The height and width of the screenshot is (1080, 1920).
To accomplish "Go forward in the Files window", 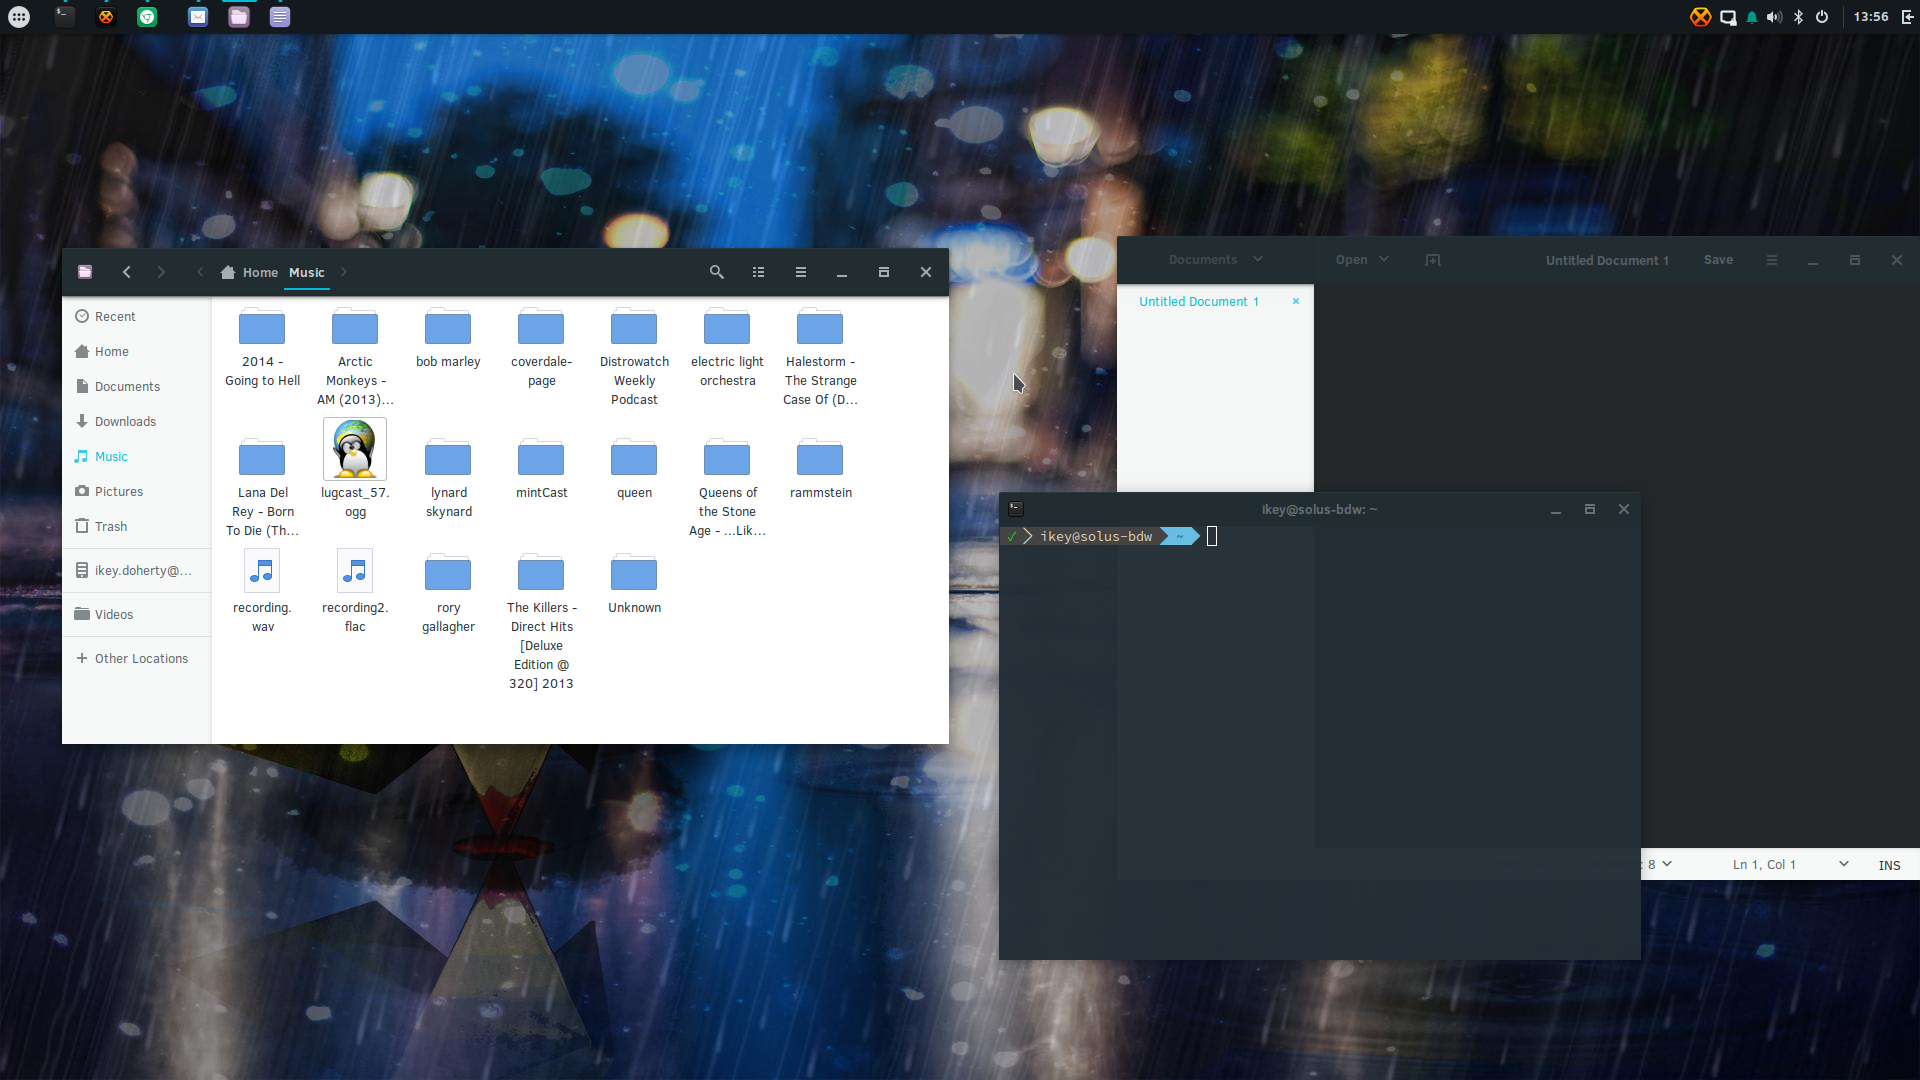I will click(161, 272).
